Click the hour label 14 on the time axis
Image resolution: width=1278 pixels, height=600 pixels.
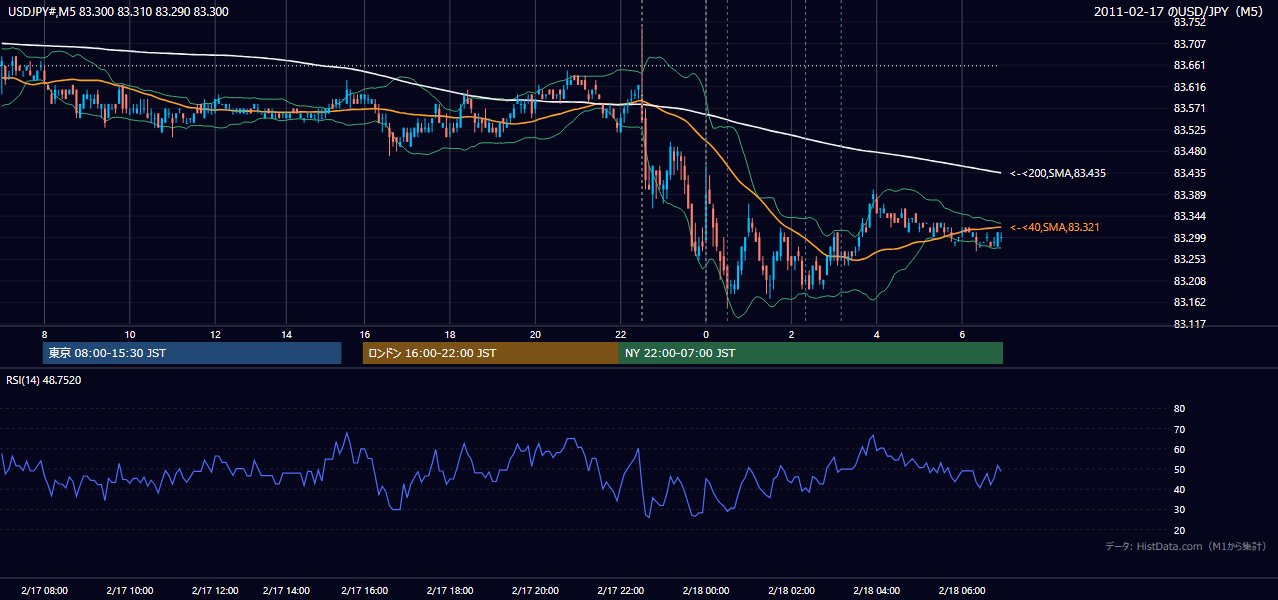(286, 334)
